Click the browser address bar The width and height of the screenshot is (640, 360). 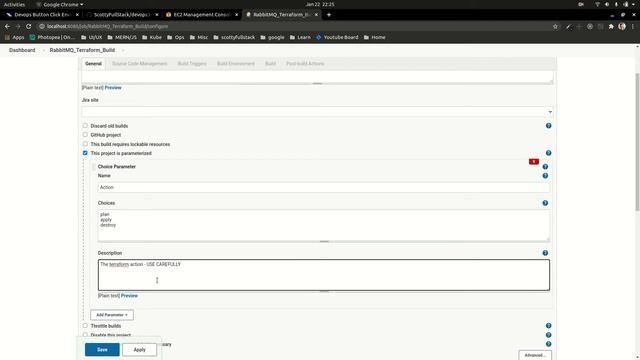click(x=294, y=26)
